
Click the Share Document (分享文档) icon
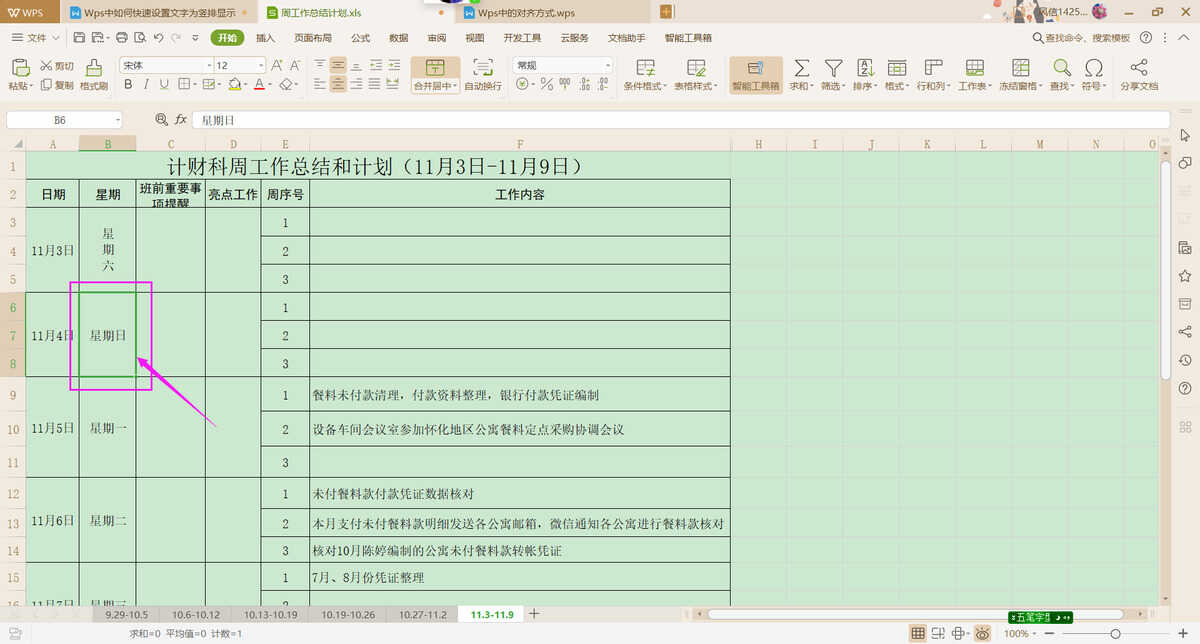pos(1138,67)
